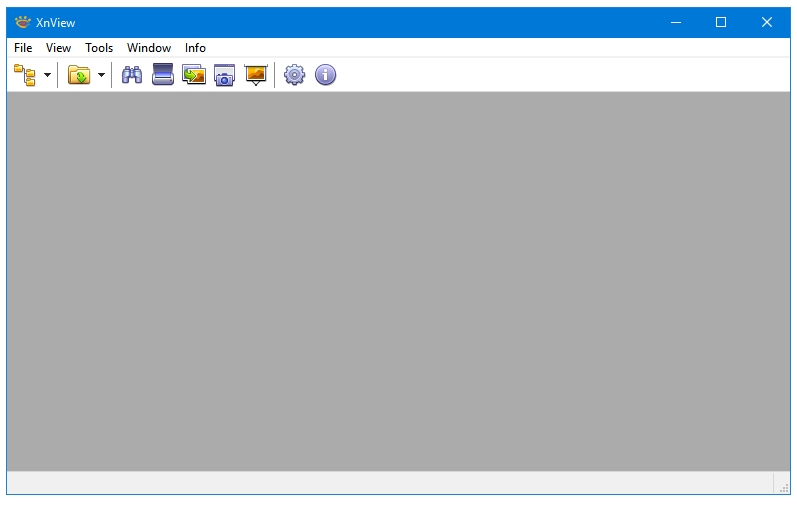The image size is (797, 505).
Task: Start screen Capture with camera icon
Action: pos(224,75)
